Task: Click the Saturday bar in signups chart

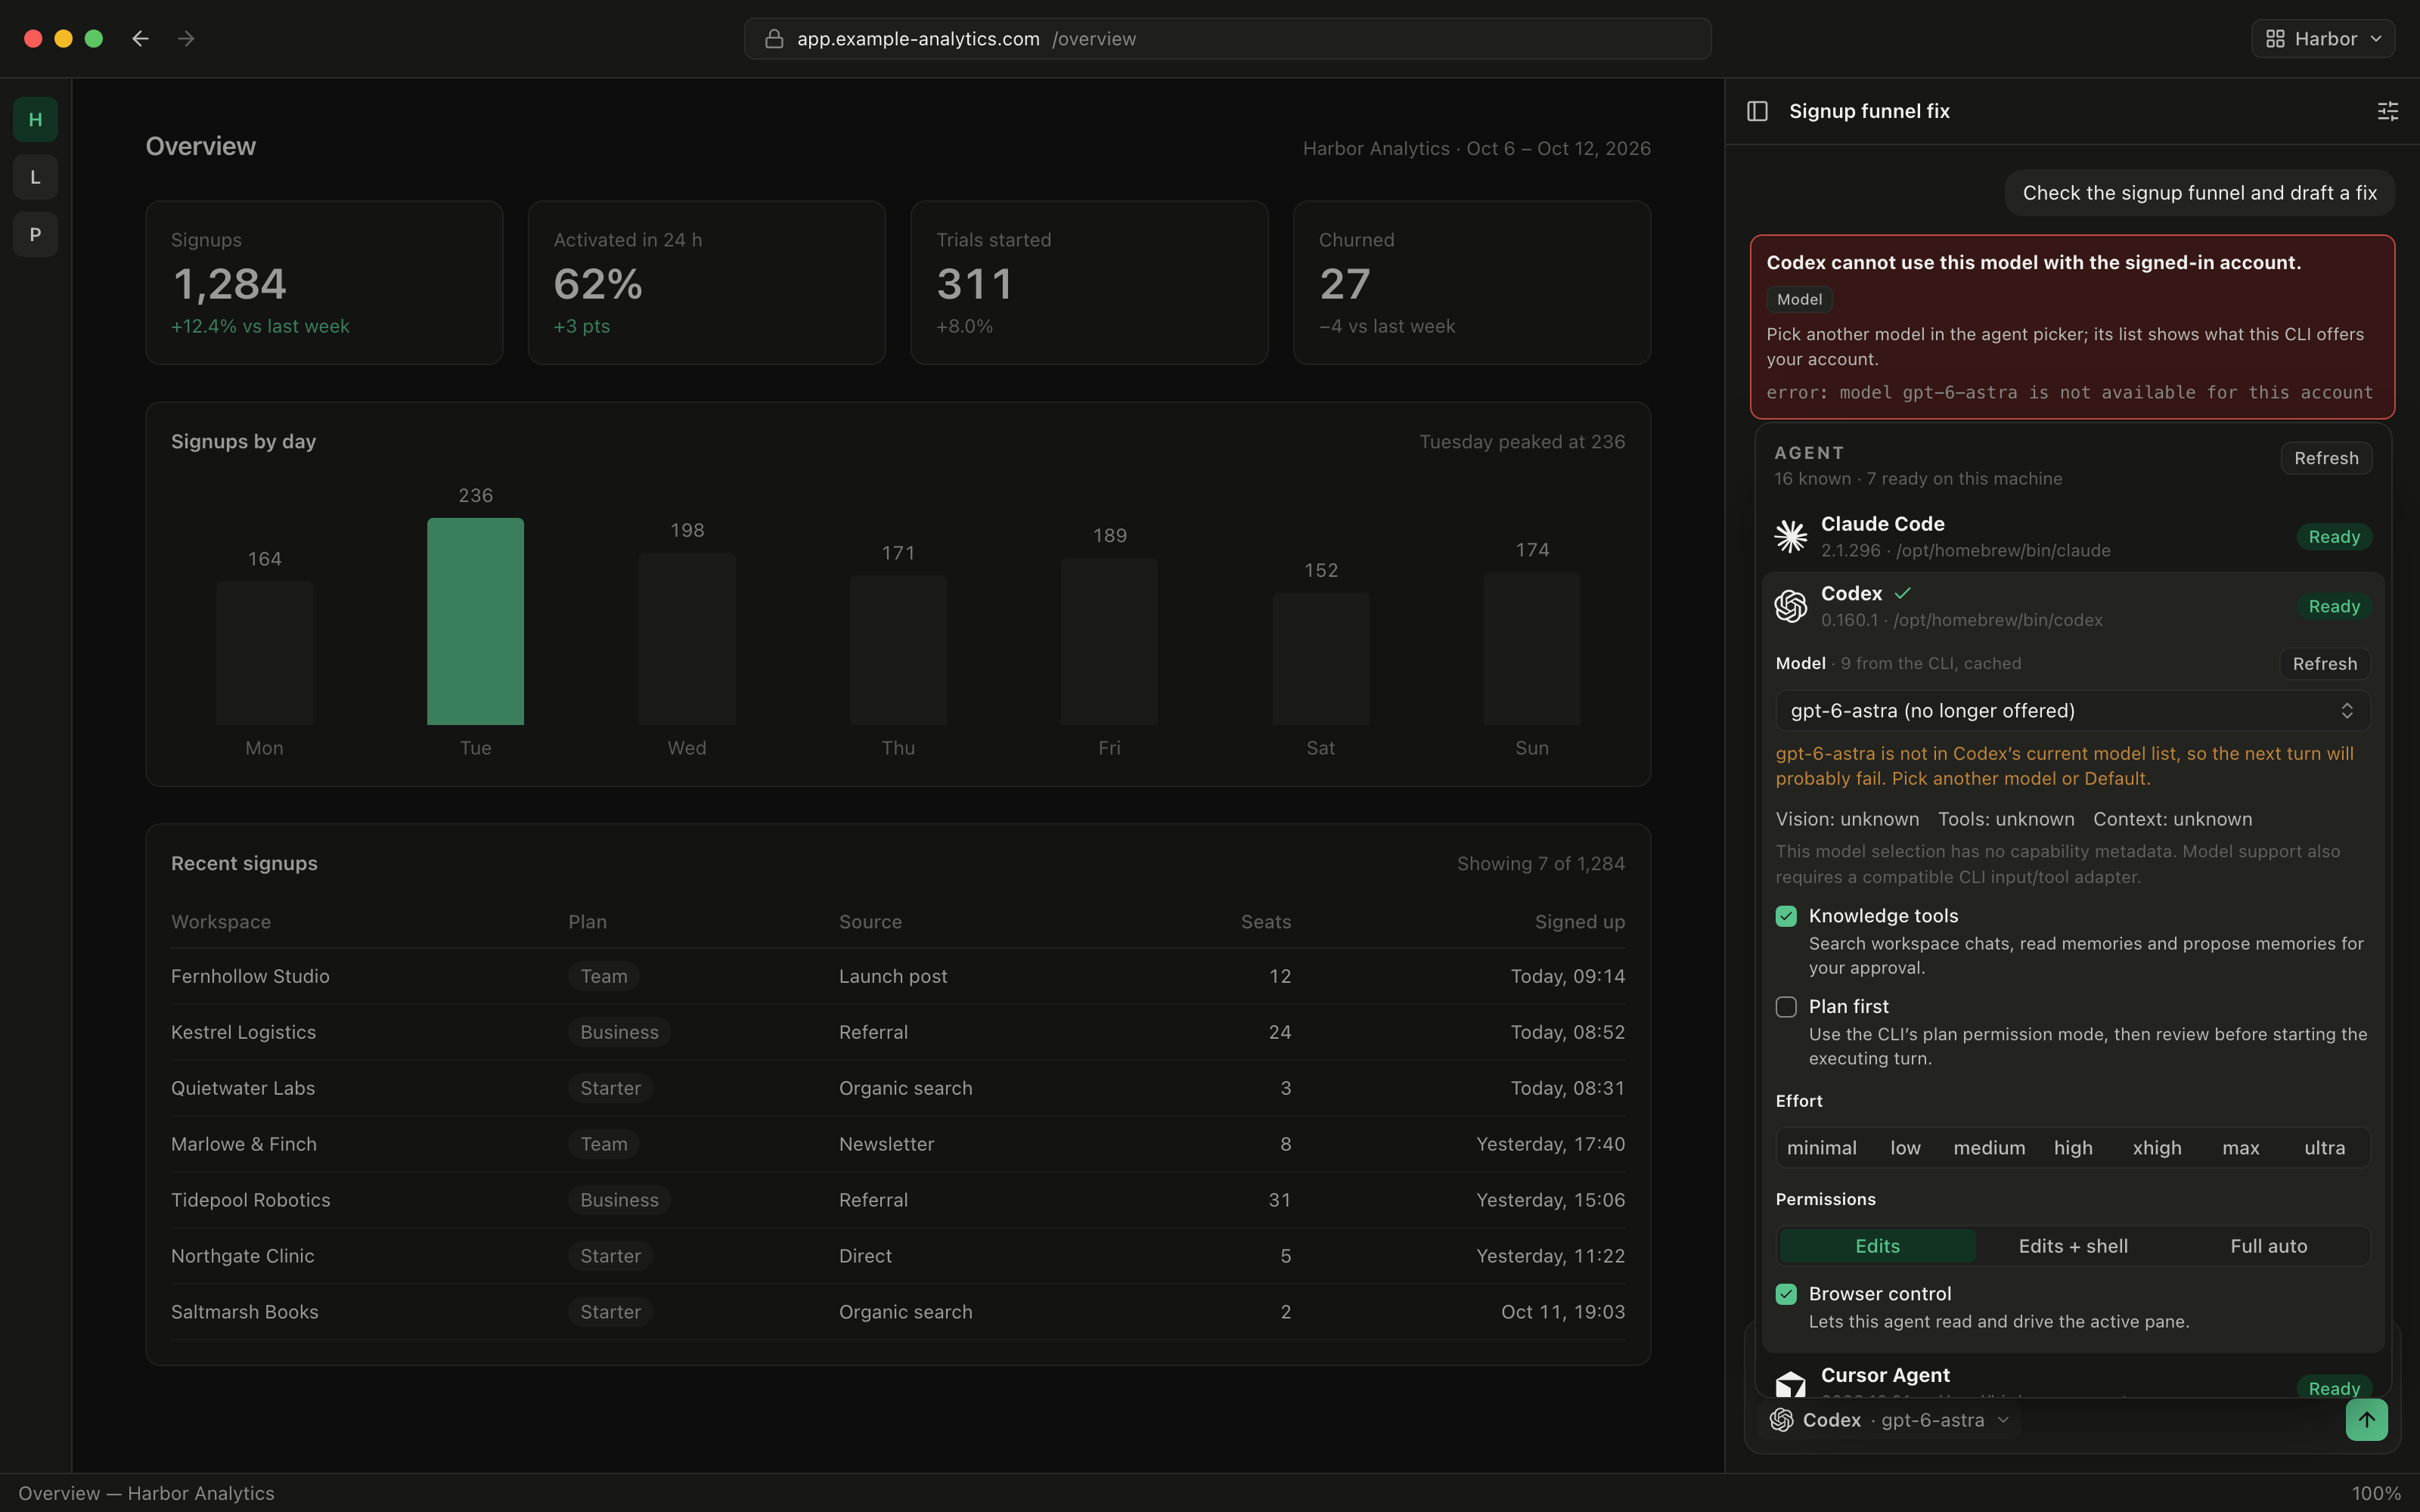Action: pyautogui.click(x=1320, y=659)
